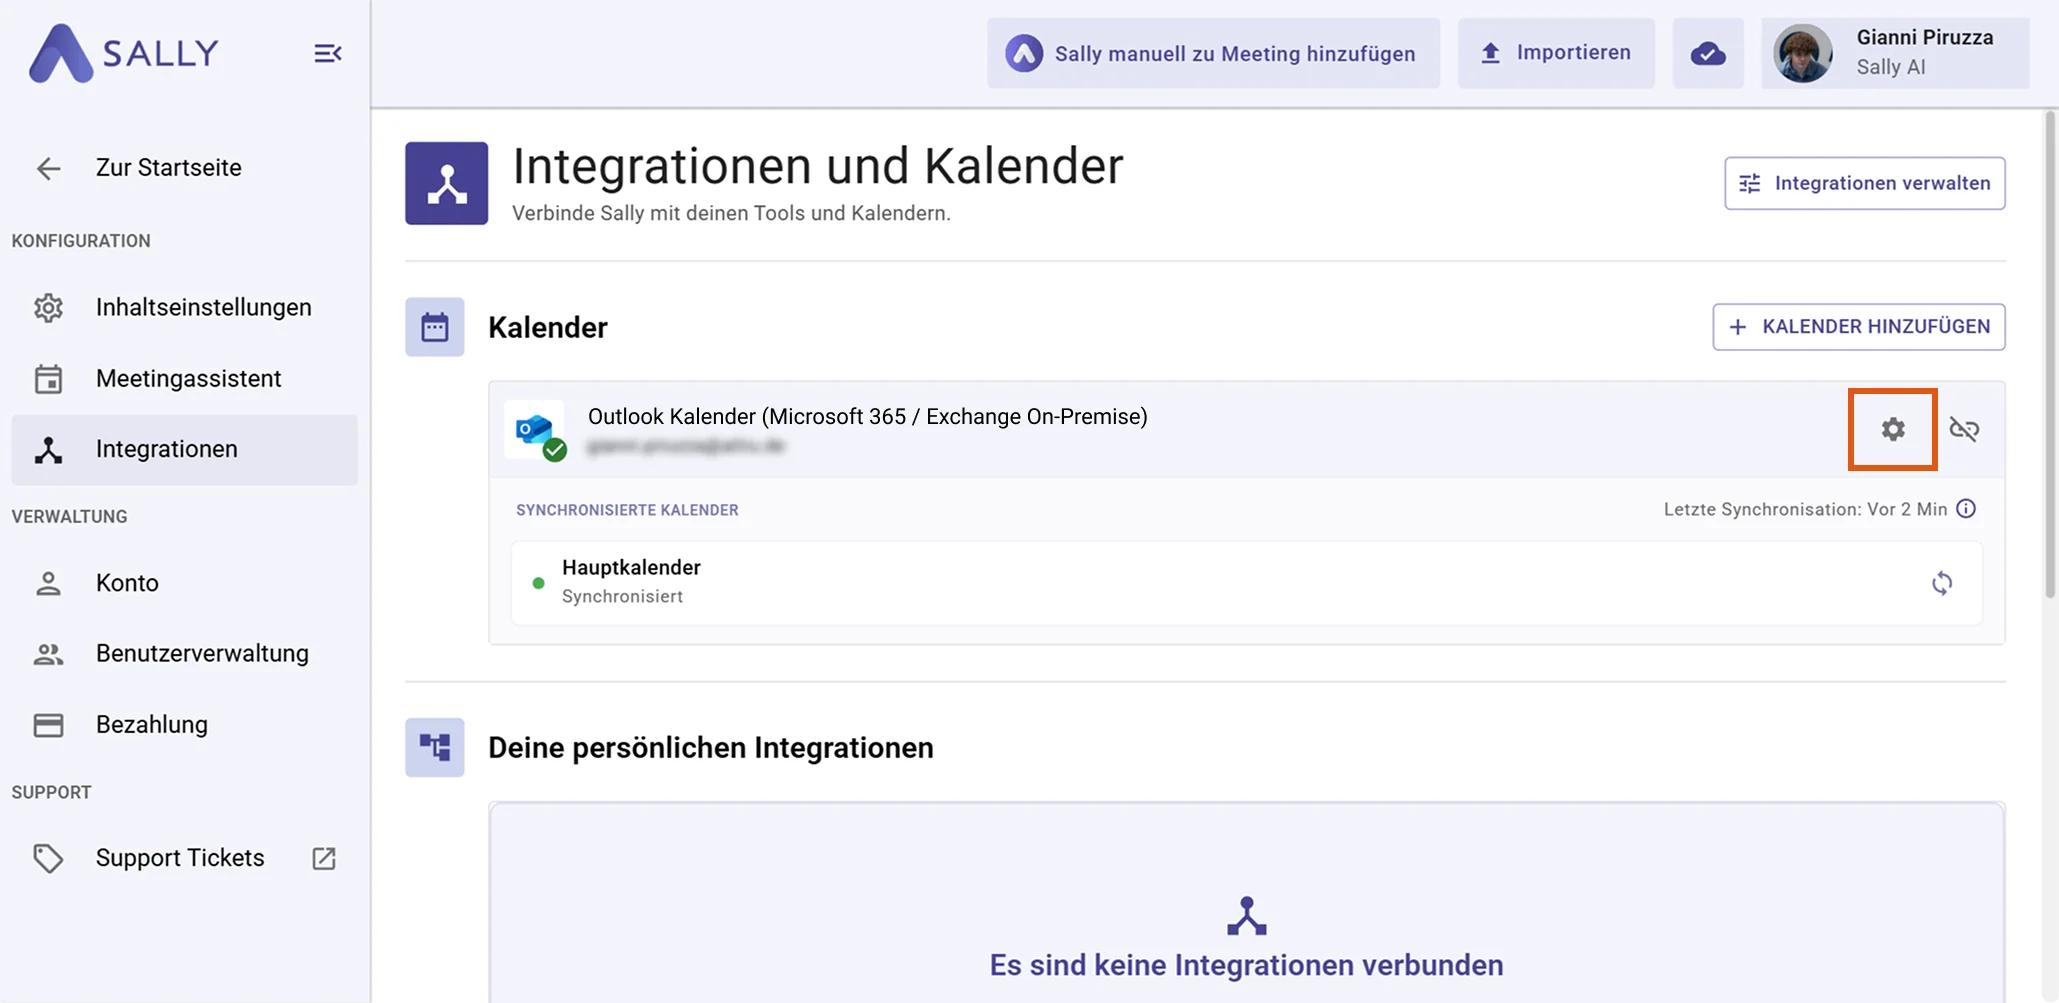This screenshot has height=1003, width=2059.
Task: Click the Kalender section calendar icon
Action: 435,327
